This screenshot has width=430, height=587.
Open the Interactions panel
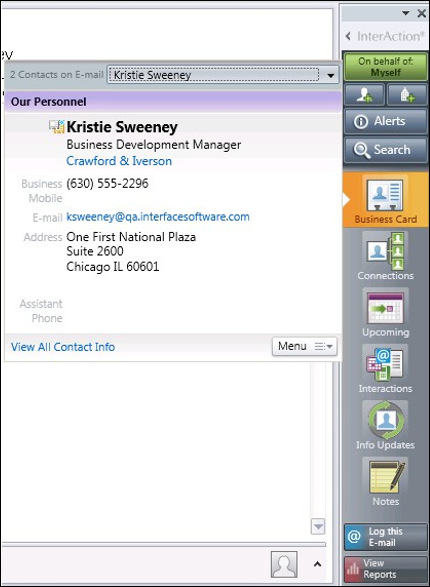pos(385,369)
